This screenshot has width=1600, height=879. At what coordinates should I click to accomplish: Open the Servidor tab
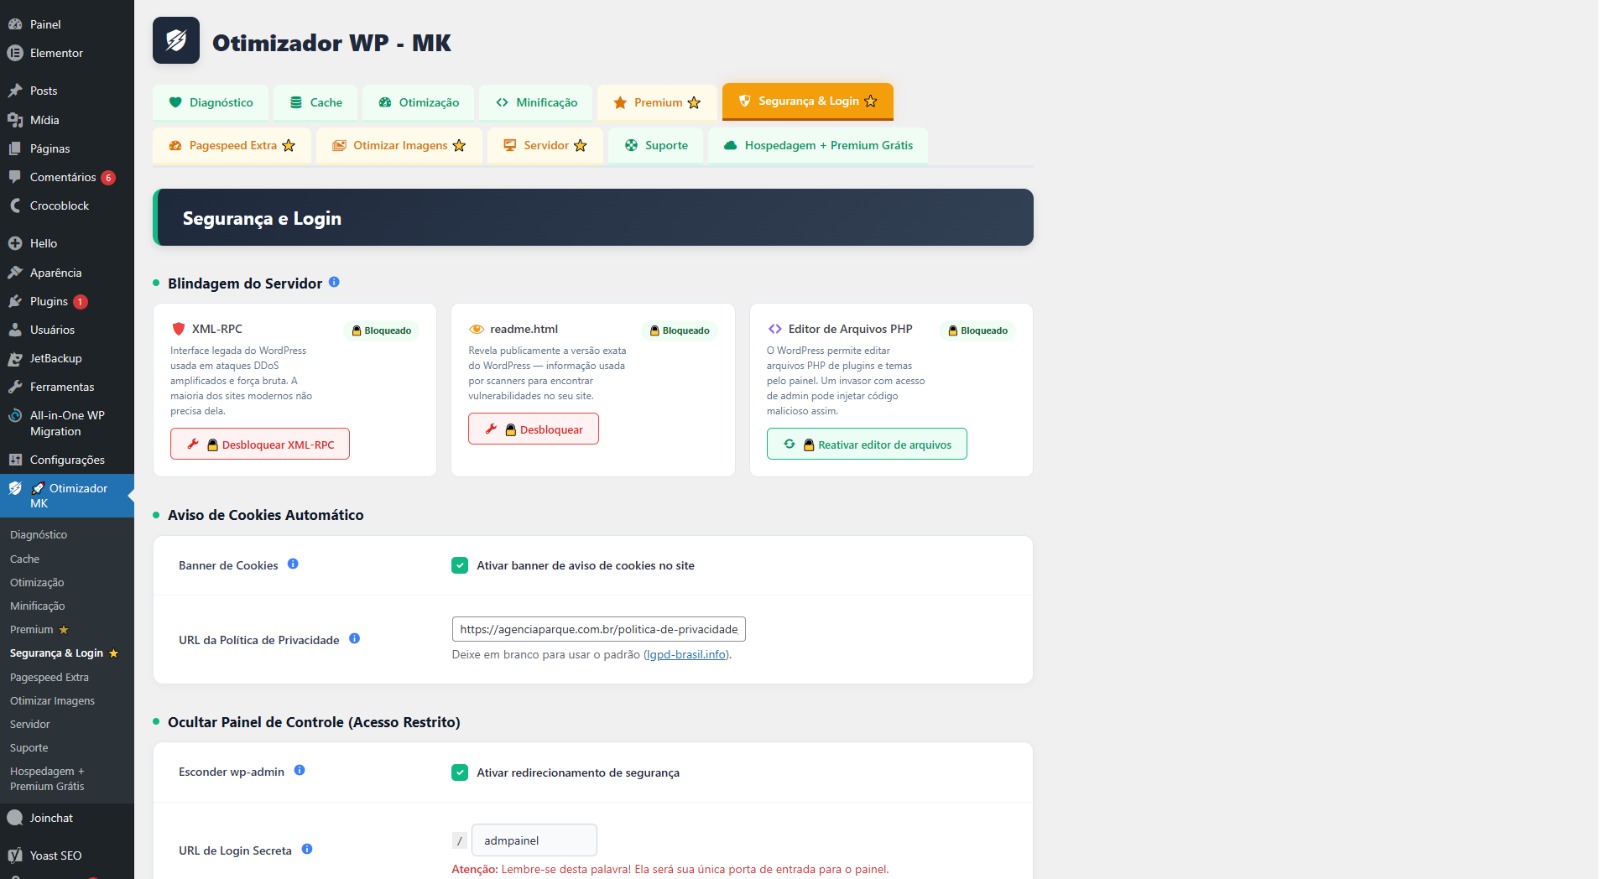(x=545, y=145)
